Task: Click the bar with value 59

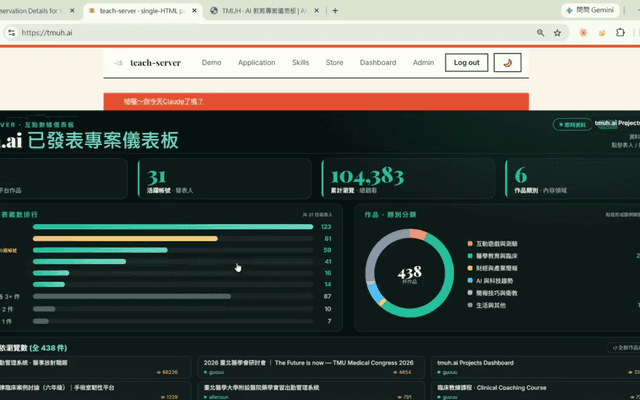Action: pyautogui.click(x=100, y=250)
